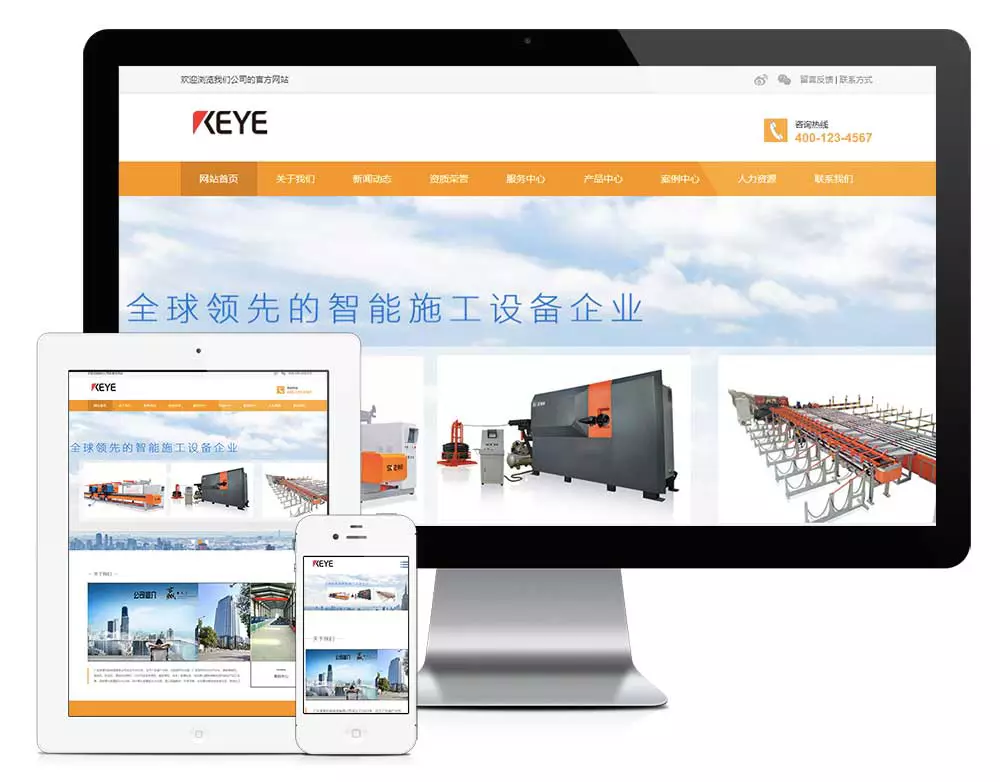The width and height of the screenshot is (1000, 782).
Task: Choose 人力资源 in the navigation bar
Action: (x=756, y=179)
